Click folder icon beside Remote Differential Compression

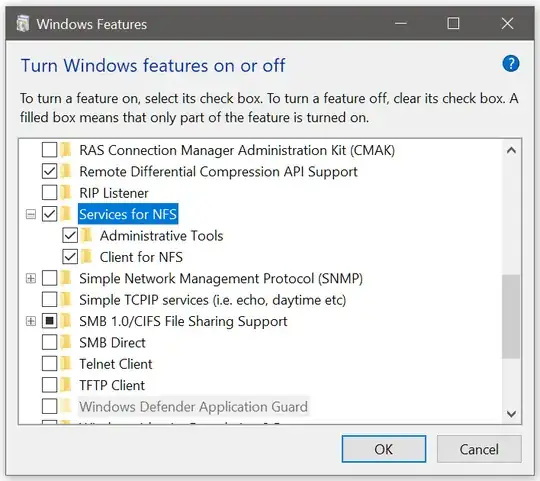(x=66, y=171)
